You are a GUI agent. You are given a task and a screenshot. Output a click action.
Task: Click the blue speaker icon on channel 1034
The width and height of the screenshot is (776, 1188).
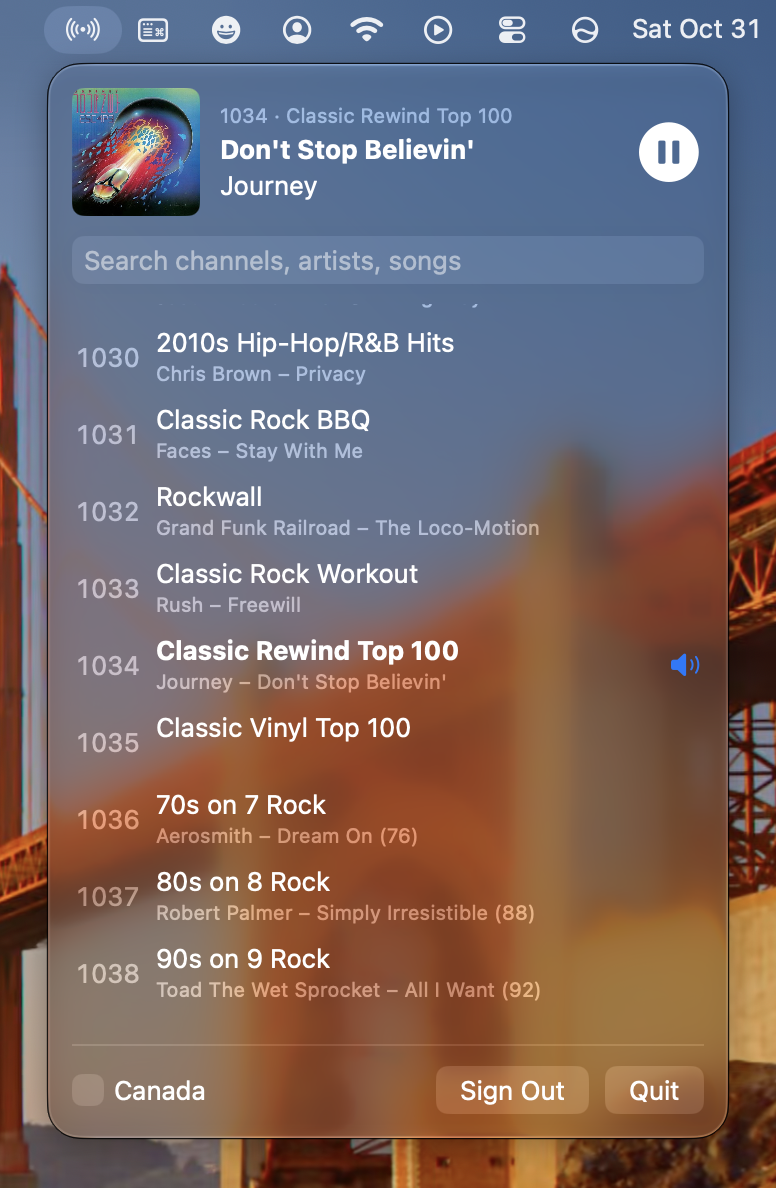tap(685, 665)
